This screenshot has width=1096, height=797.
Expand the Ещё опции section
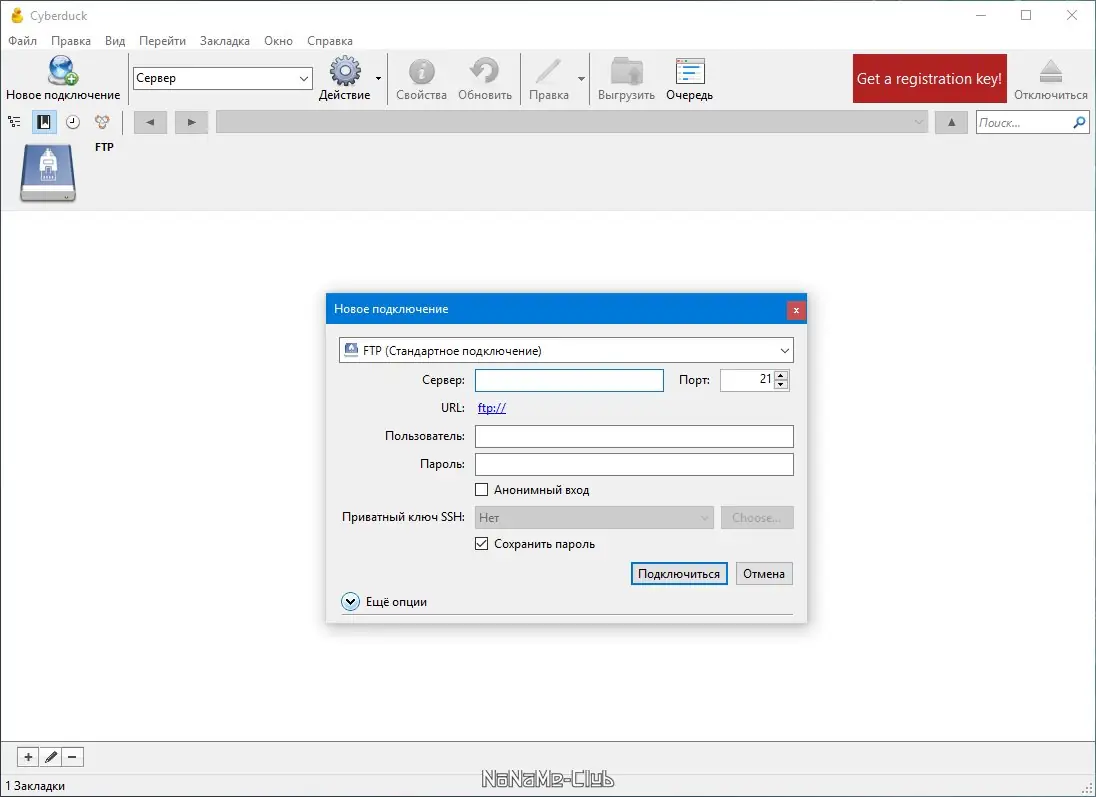[x=350, y=601]
